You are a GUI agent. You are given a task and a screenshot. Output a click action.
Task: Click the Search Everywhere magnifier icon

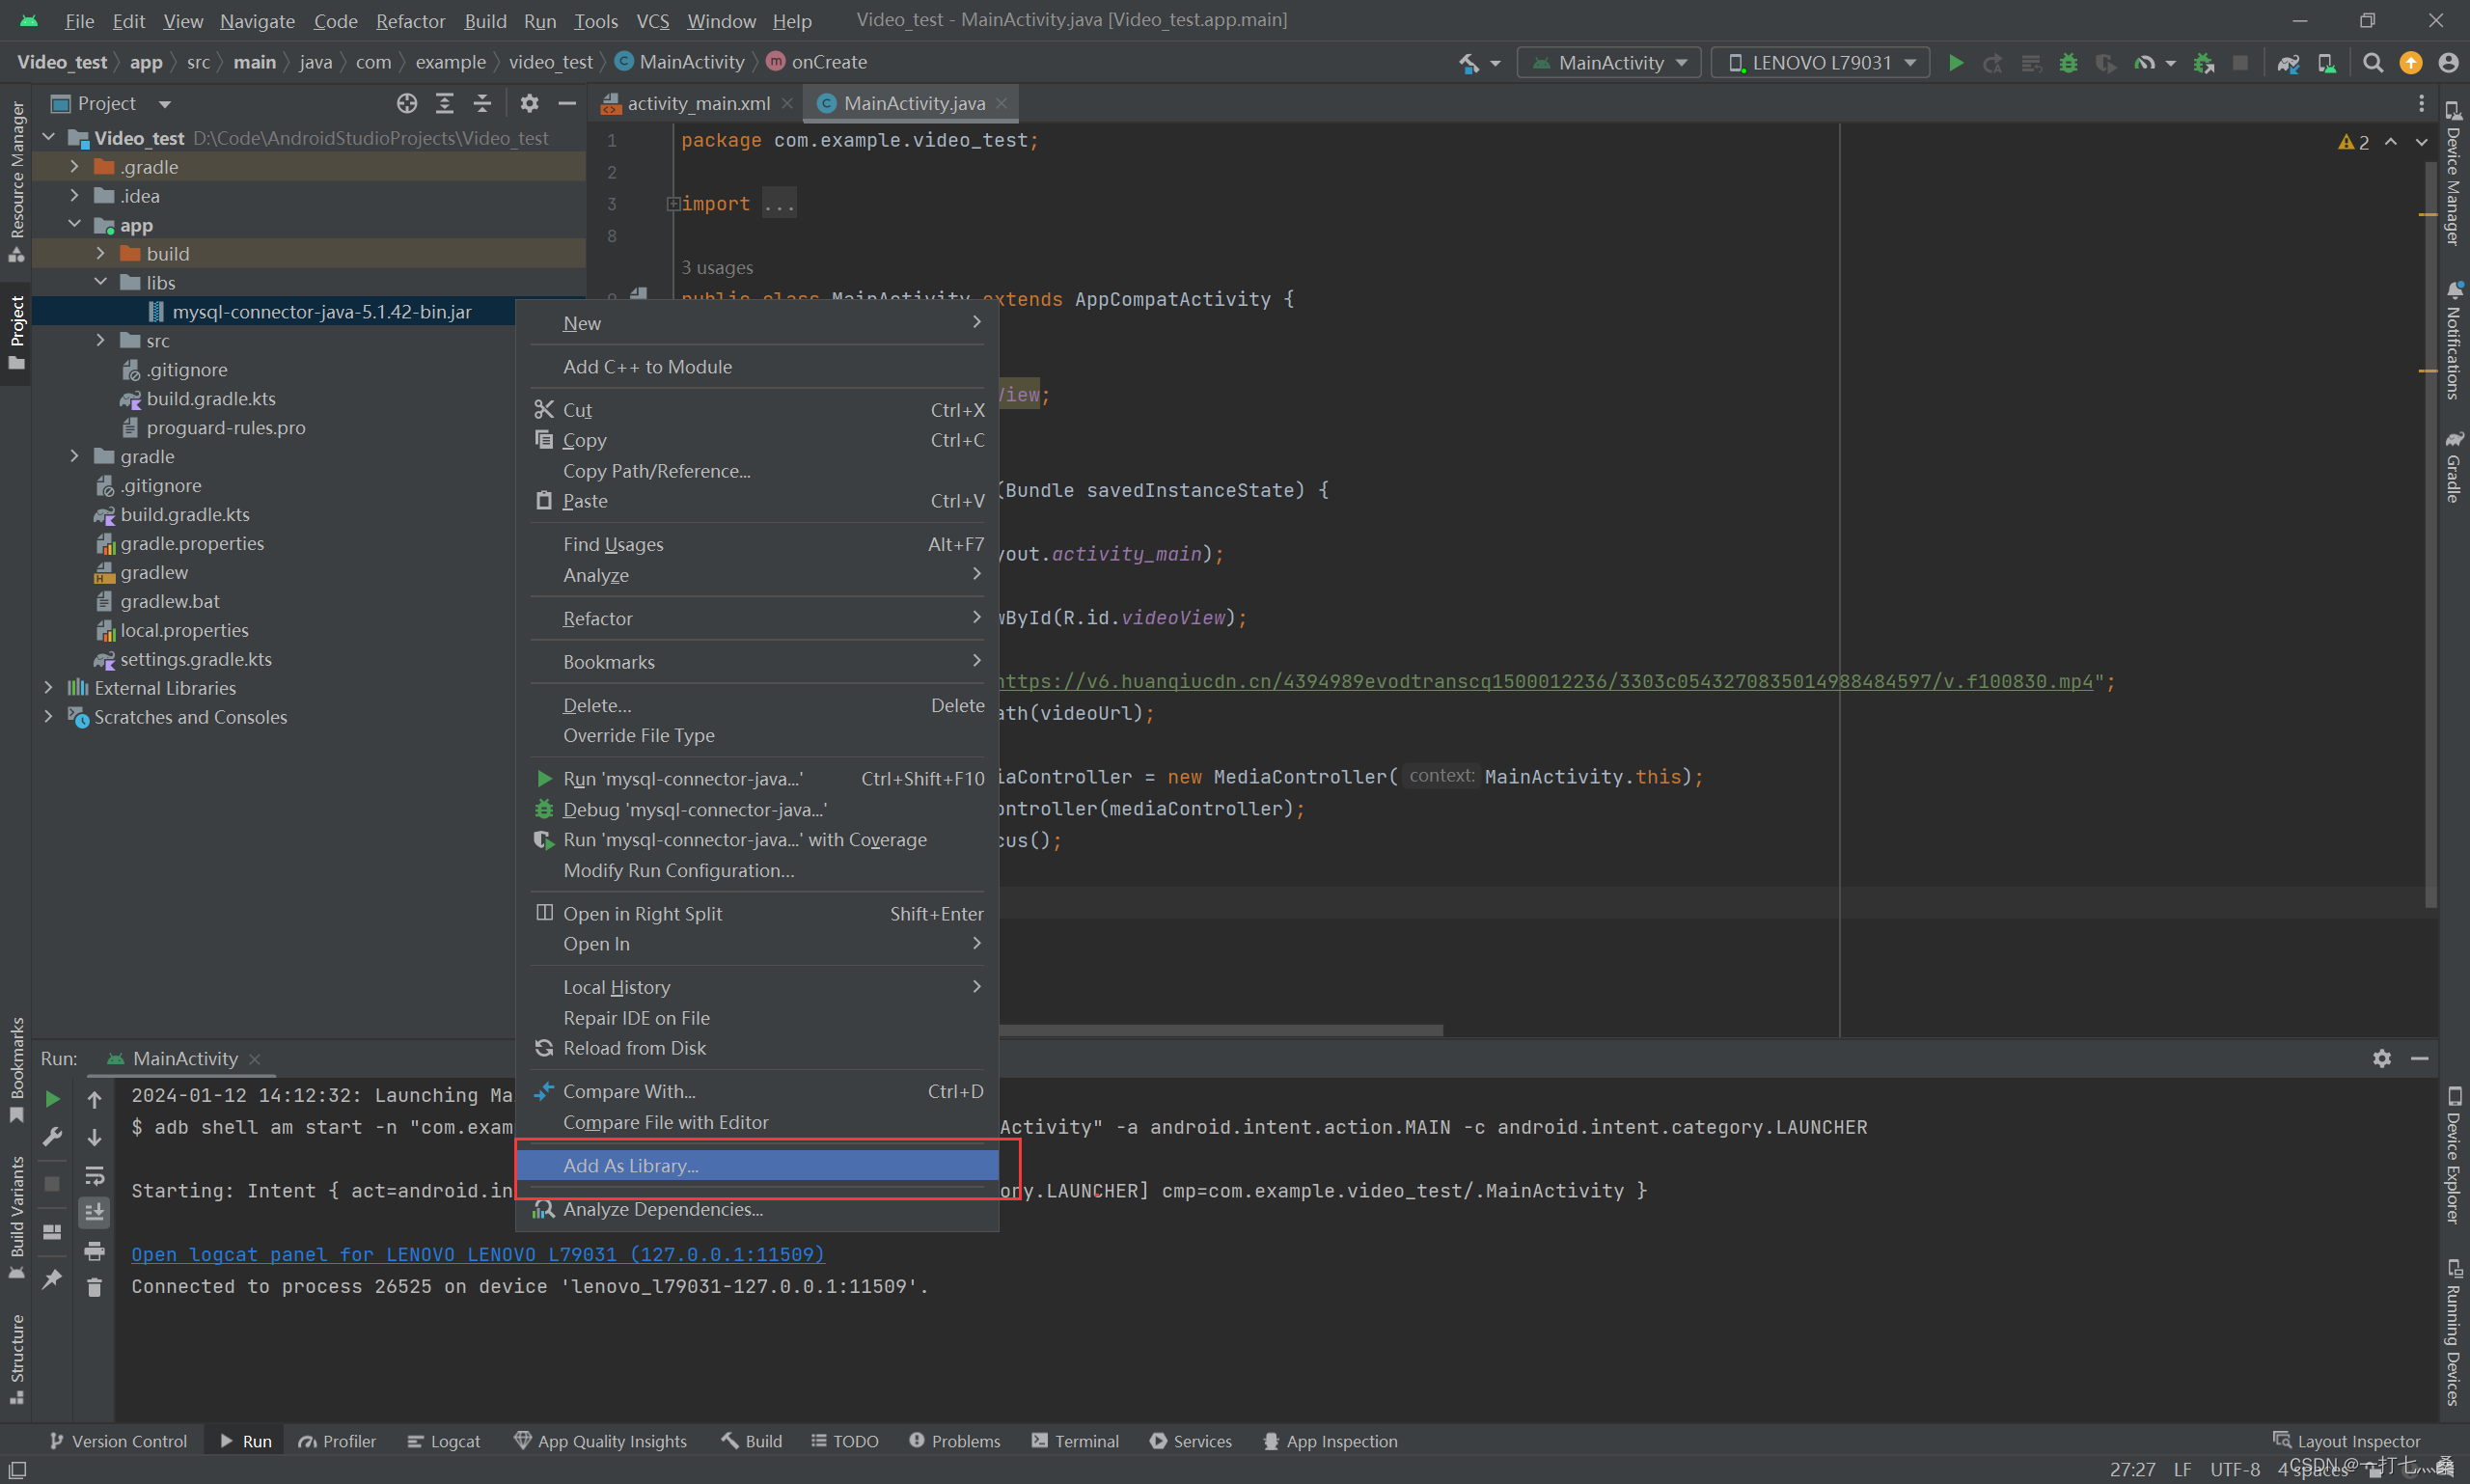[2372, 63]
